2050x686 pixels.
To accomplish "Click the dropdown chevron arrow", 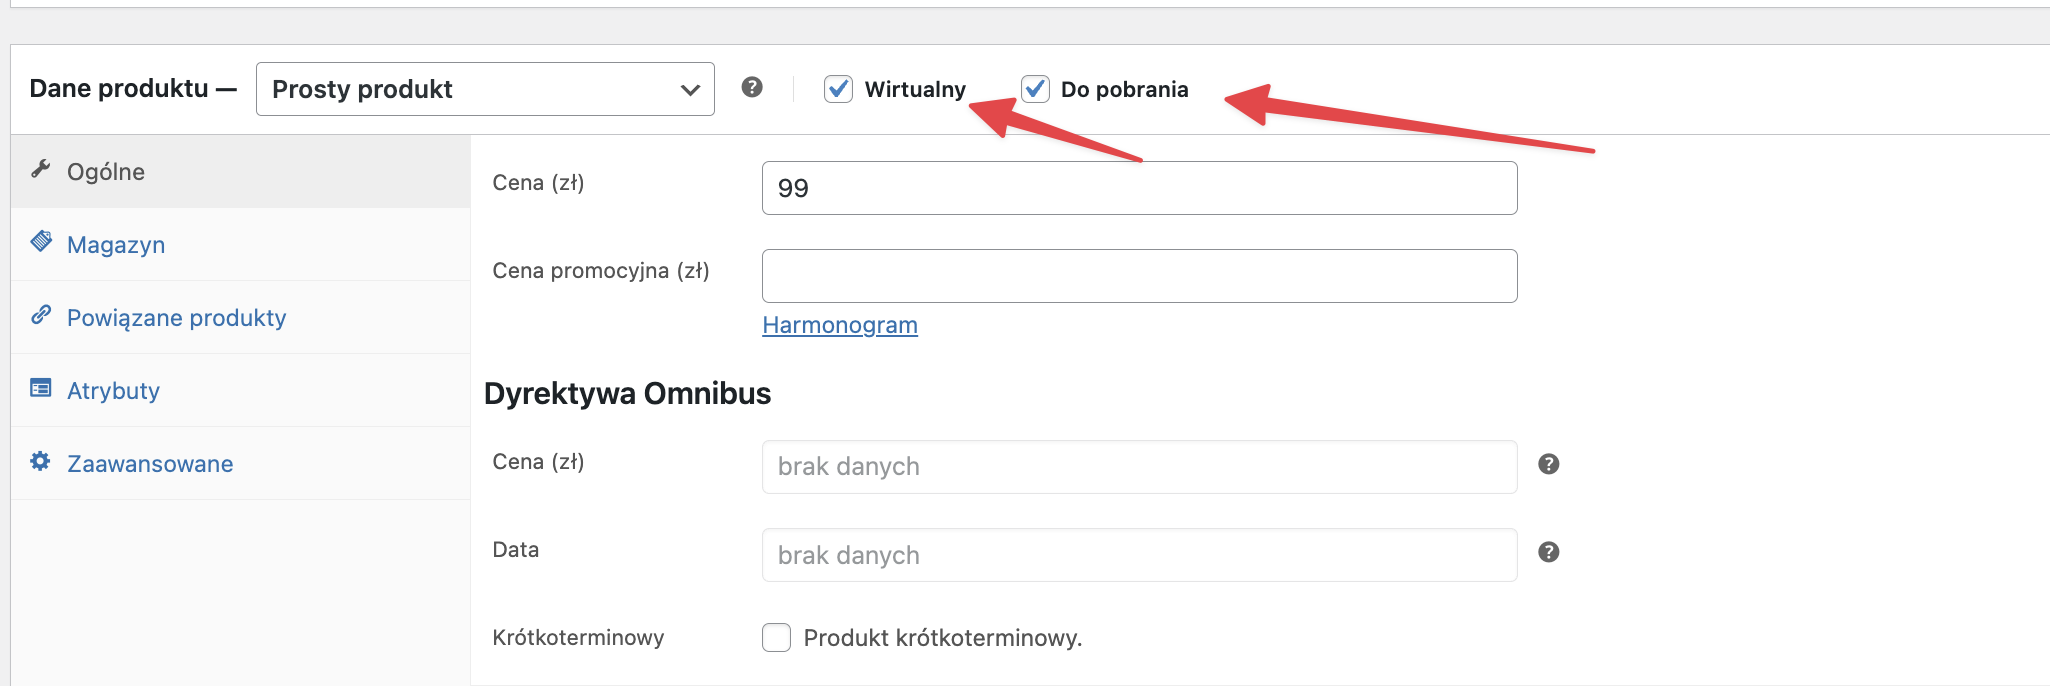I will tap(690, 90).
